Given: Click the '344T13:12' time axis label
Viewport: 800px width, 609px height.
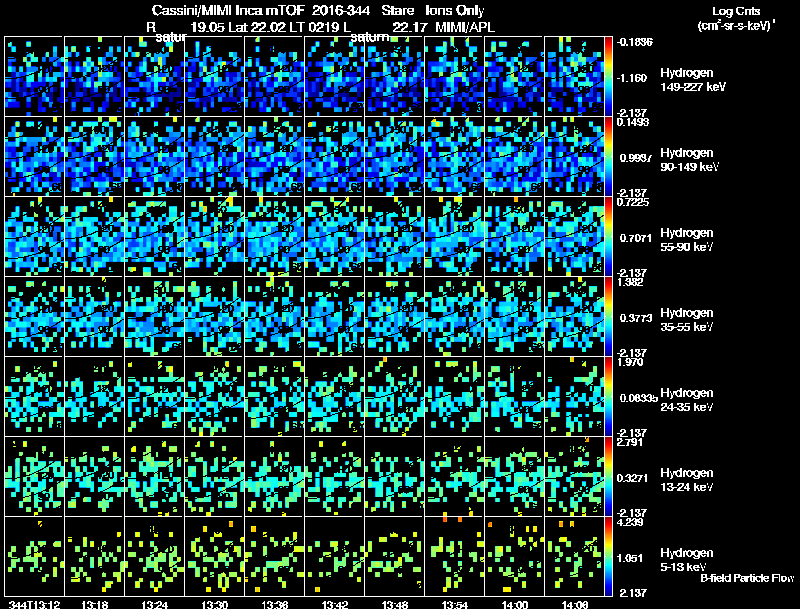Looking at the screenshot, I should tap(35, 604).
